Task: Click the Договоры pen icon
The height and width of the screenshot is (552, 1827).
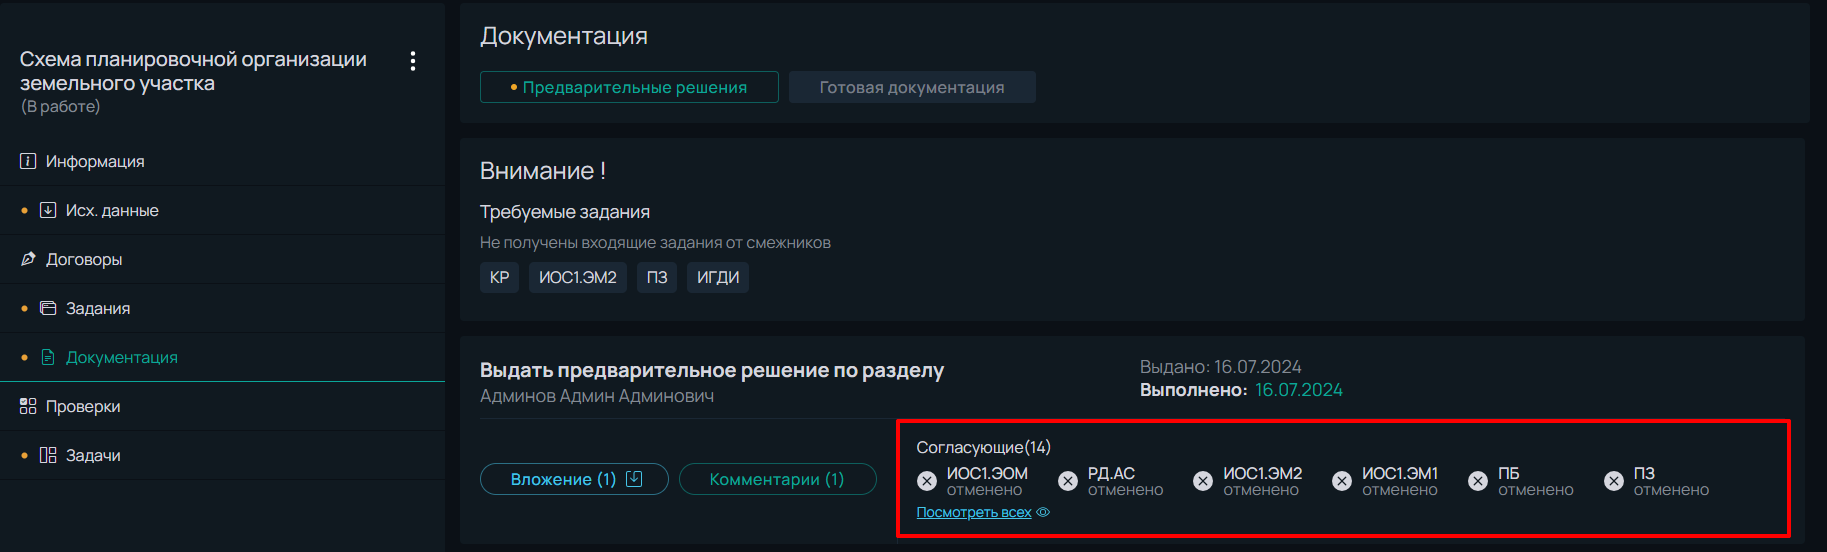Action: tap(28, 259)
